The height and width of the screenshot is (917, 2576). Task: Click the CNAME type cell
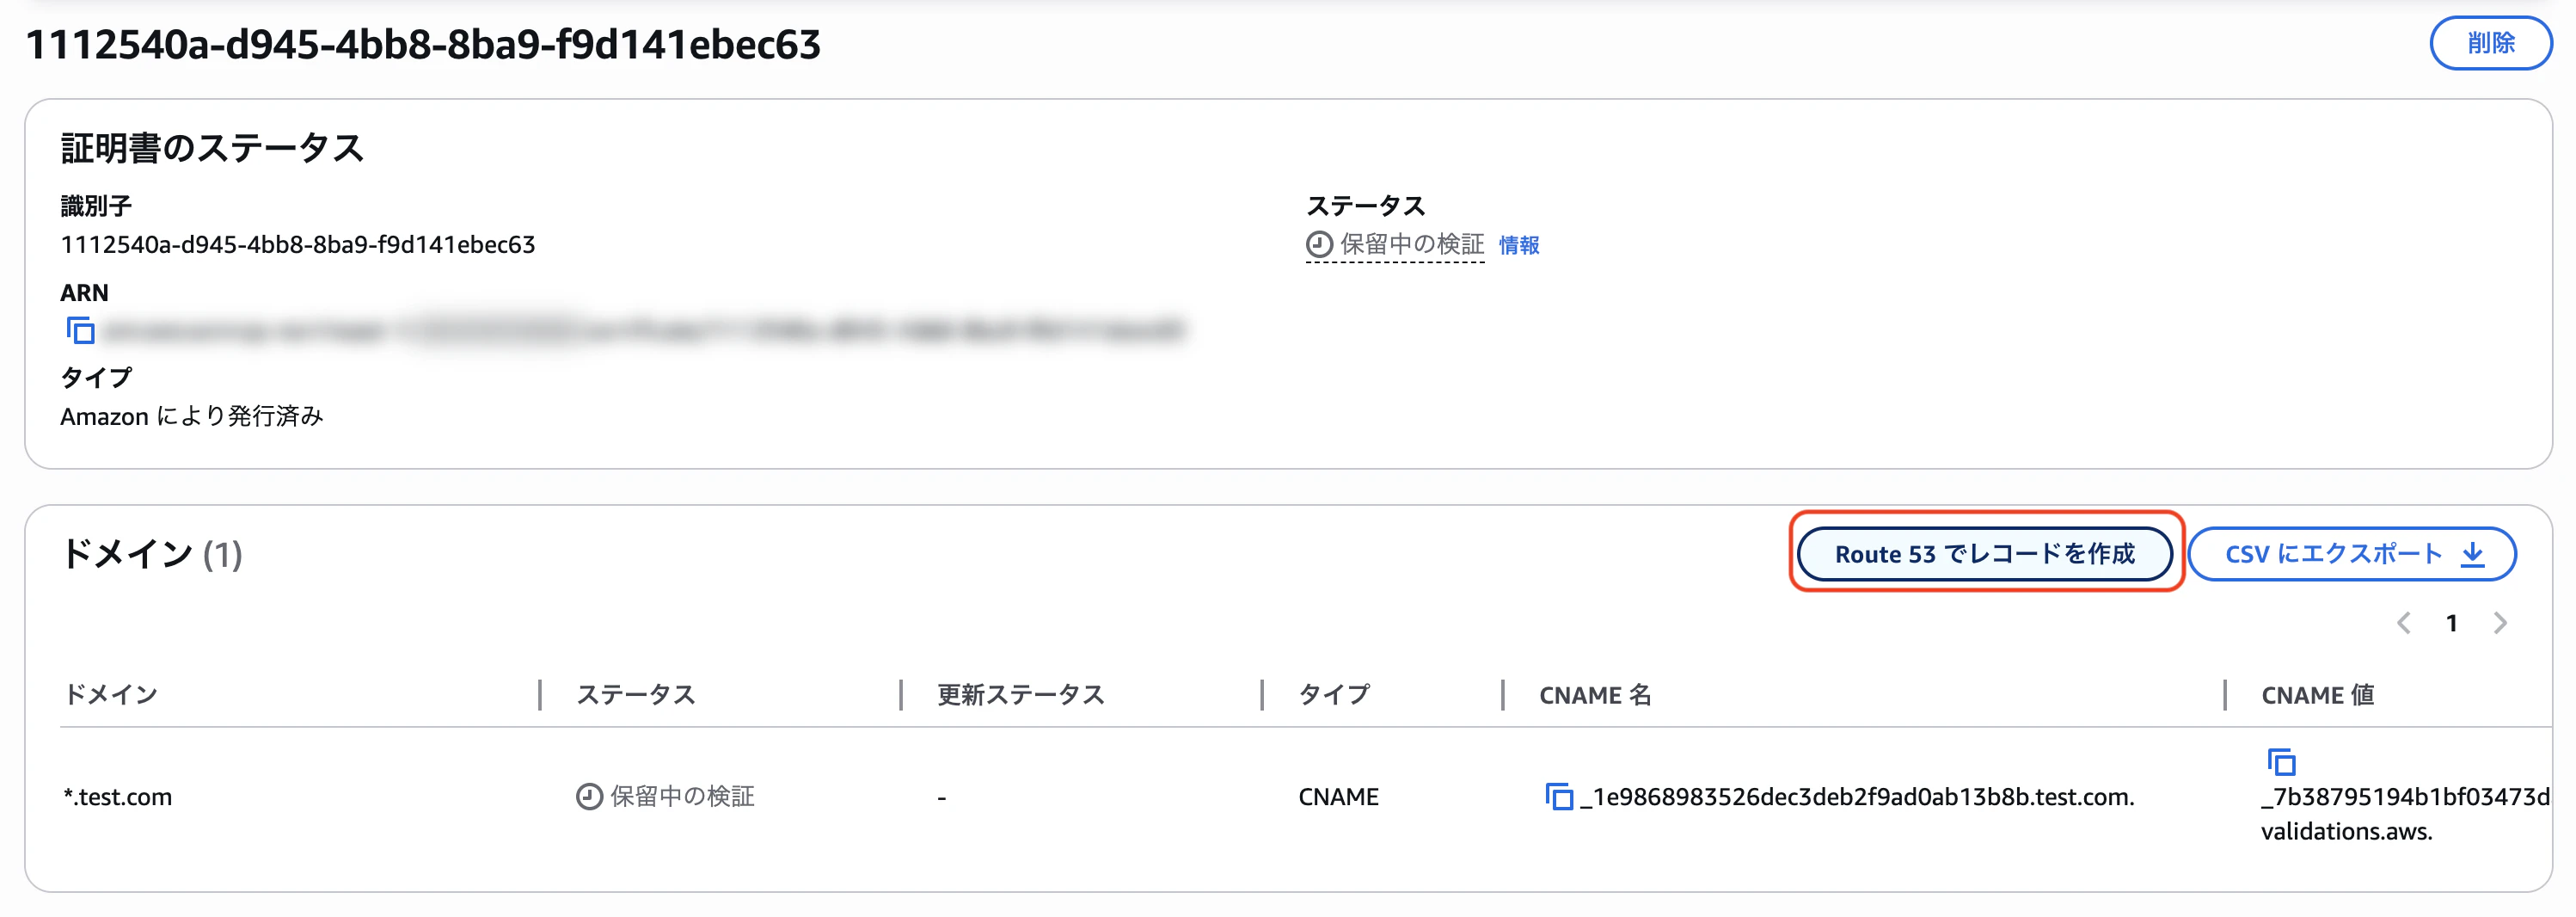tap(1338, 797)
